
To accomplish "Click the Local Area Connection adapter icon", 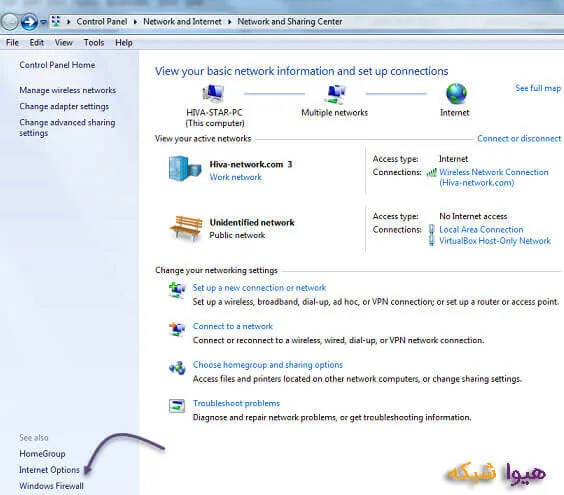I will coord(432,229).
